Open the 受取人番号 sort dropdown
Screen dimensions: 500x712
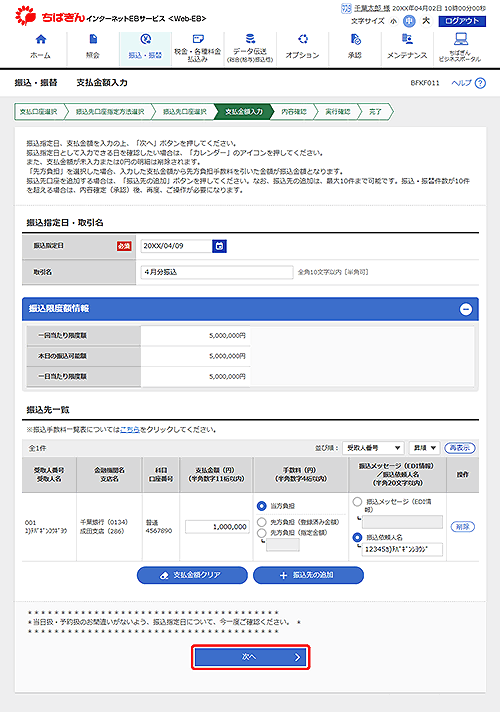[373, 448]
